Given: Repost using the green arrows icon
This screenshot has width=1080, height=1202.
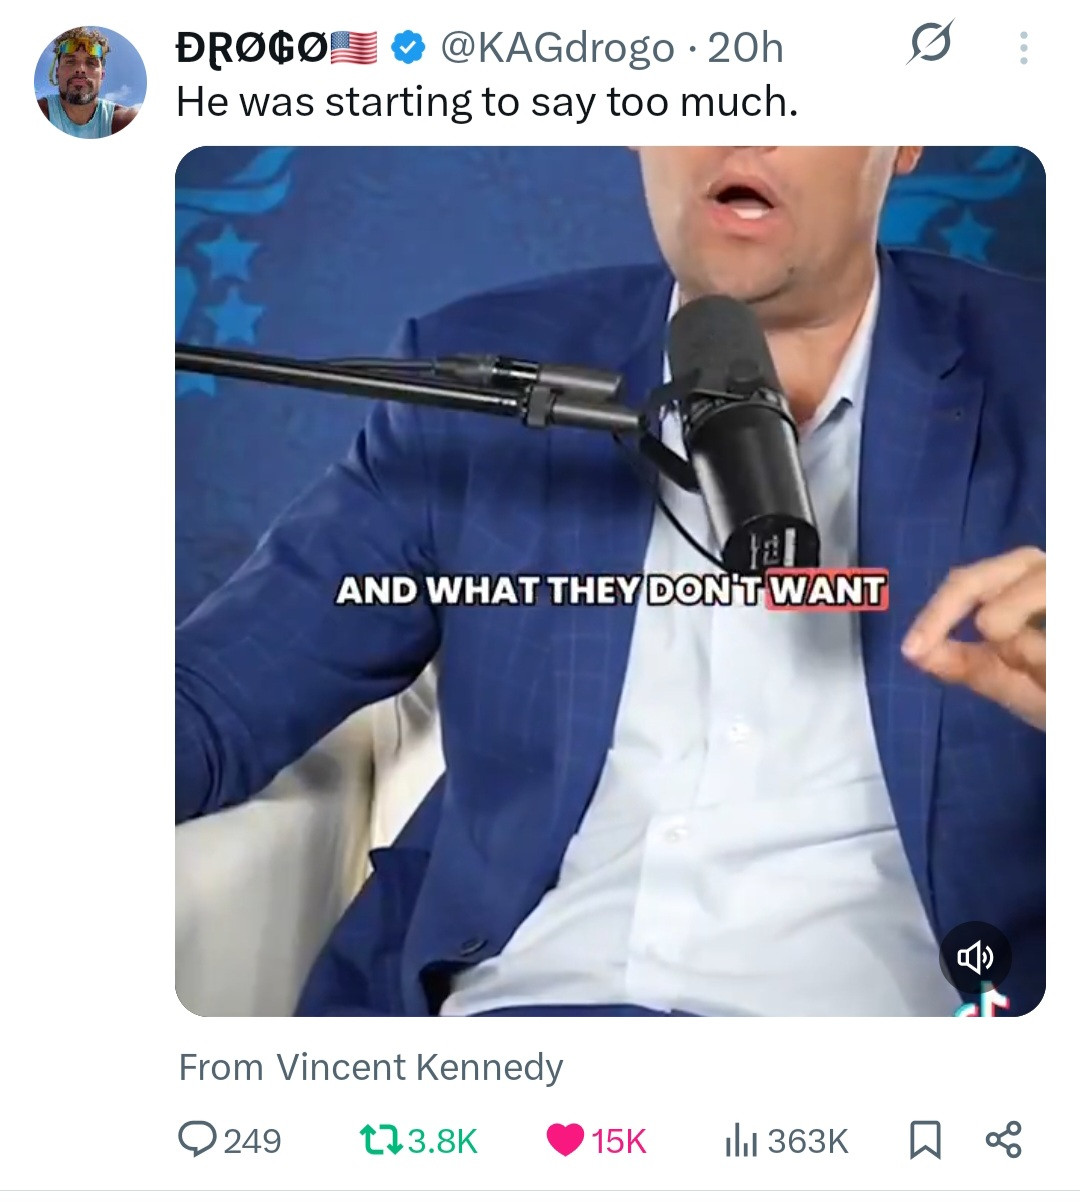Looking at the screenshot, I should [381, 1139].
